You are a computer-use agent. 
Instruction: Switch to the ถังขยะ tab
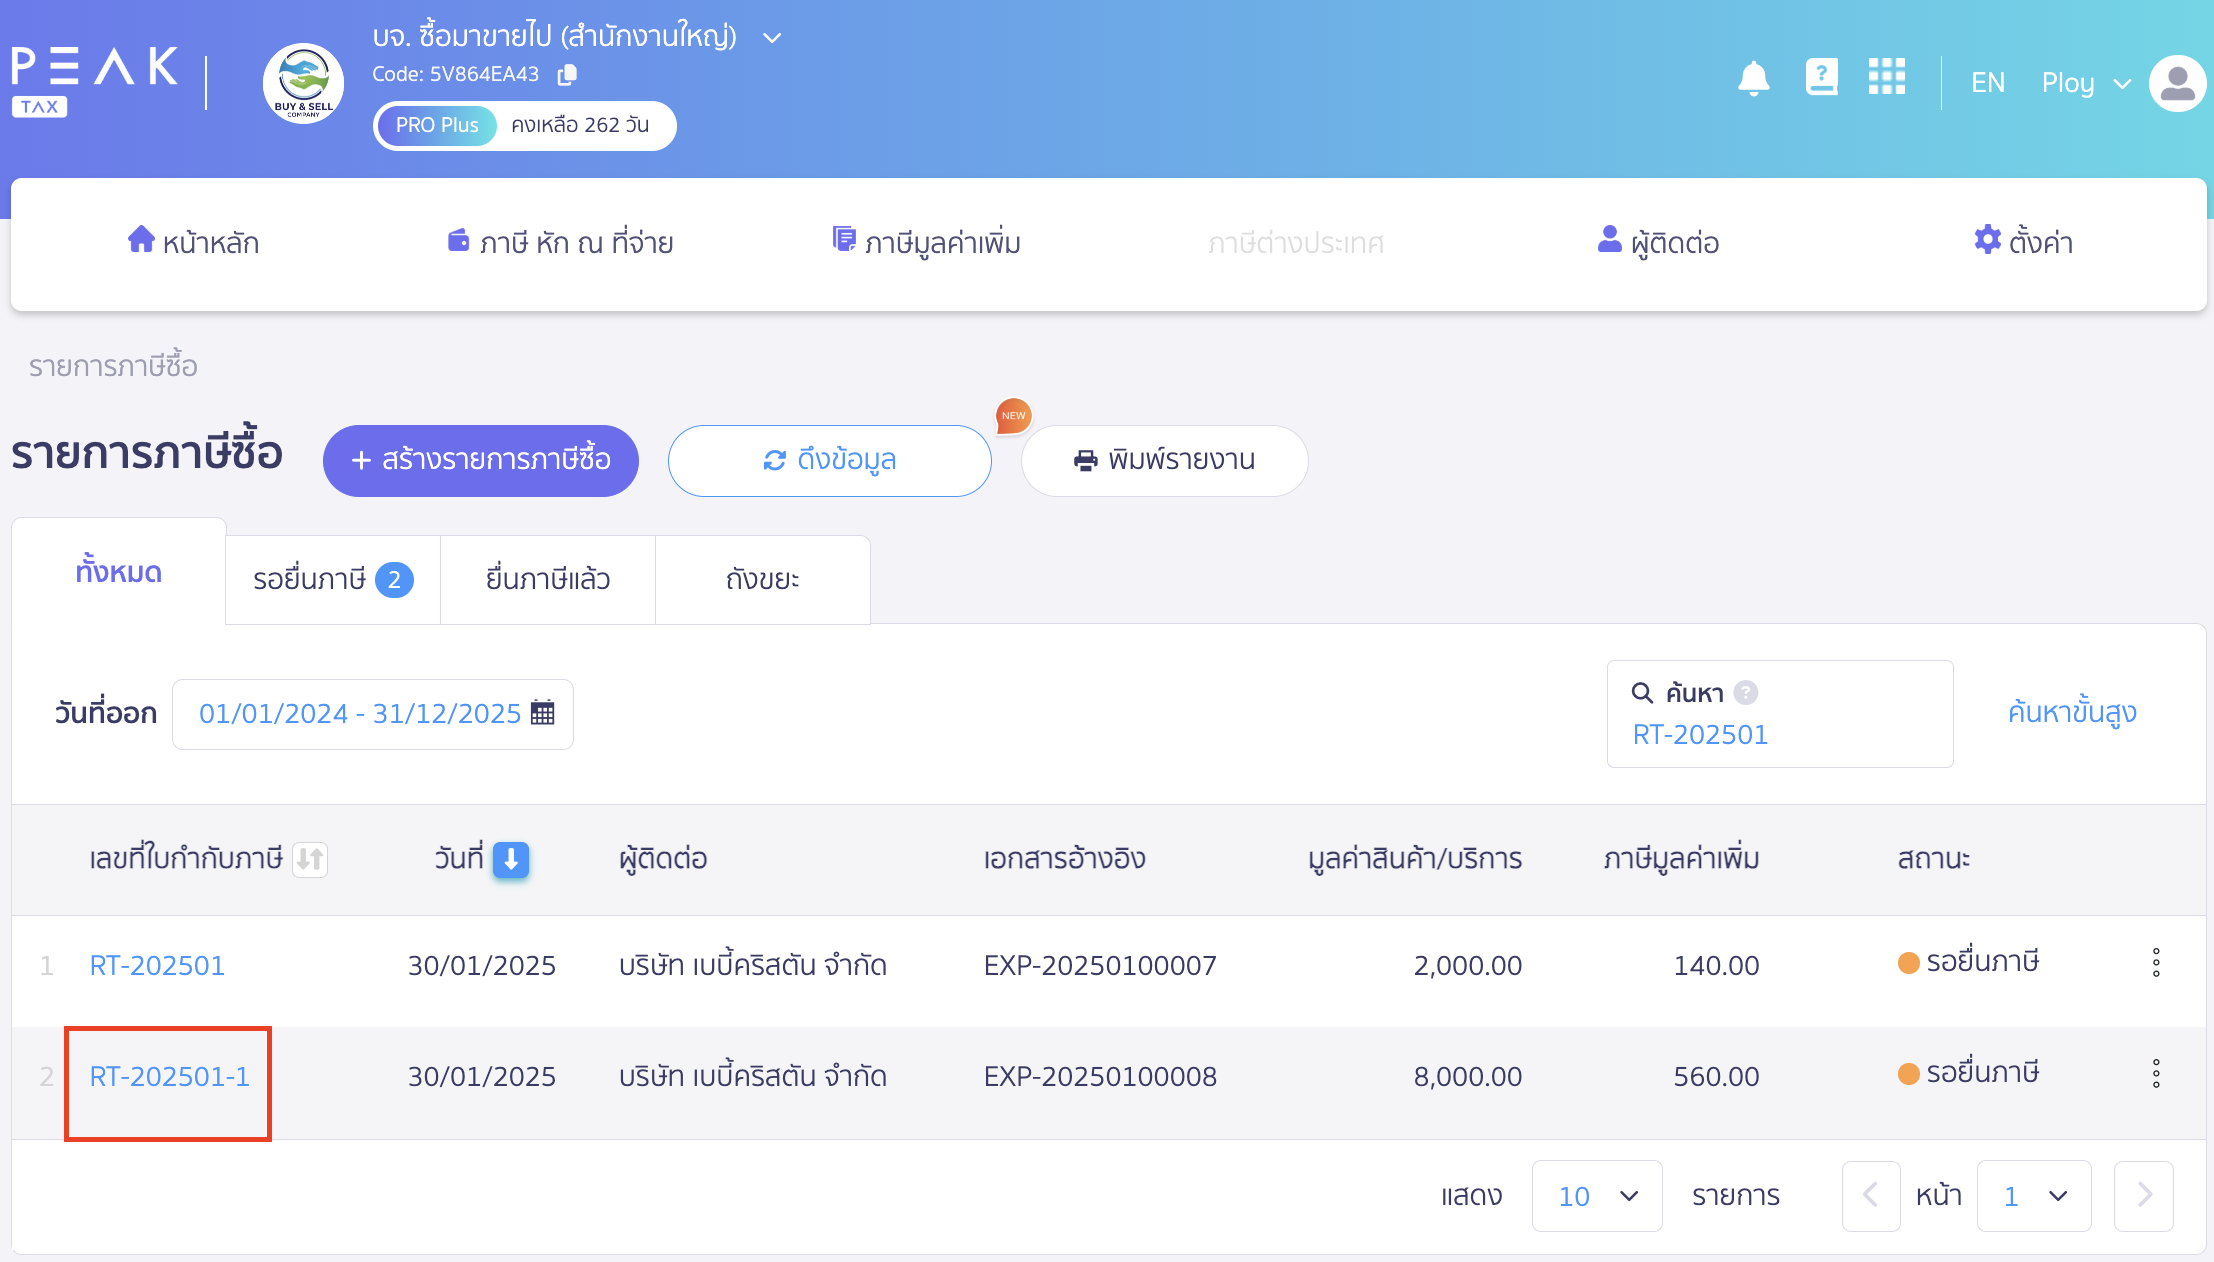762,579
